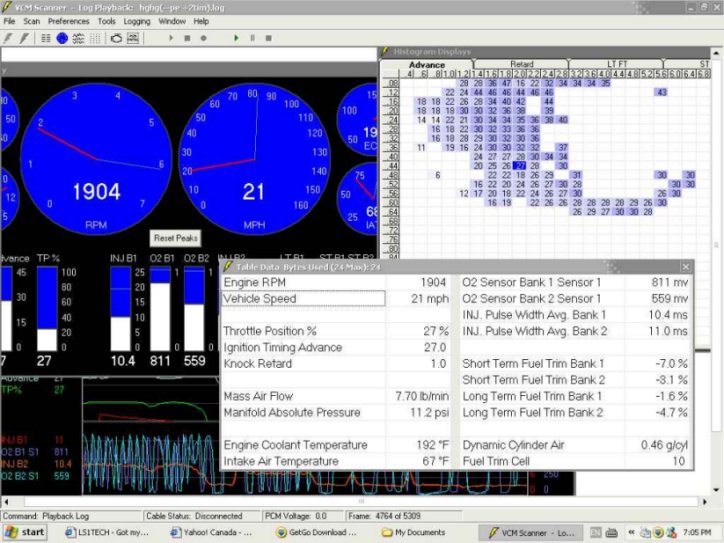Click the table display toolbar icon
Image resolution: width=724 pixels, height=543 pixels.
tap(46, 38)
